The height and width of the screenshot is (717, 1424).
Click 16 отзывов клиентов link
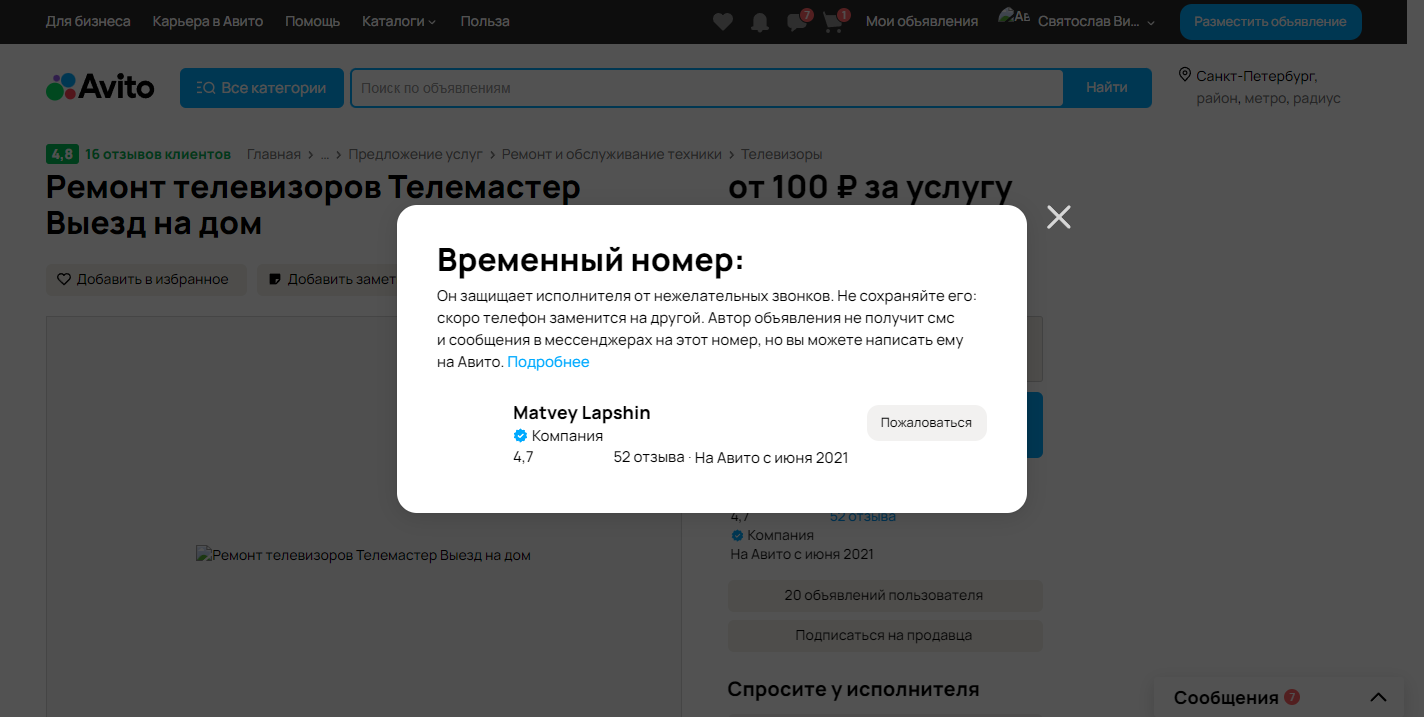158,154
